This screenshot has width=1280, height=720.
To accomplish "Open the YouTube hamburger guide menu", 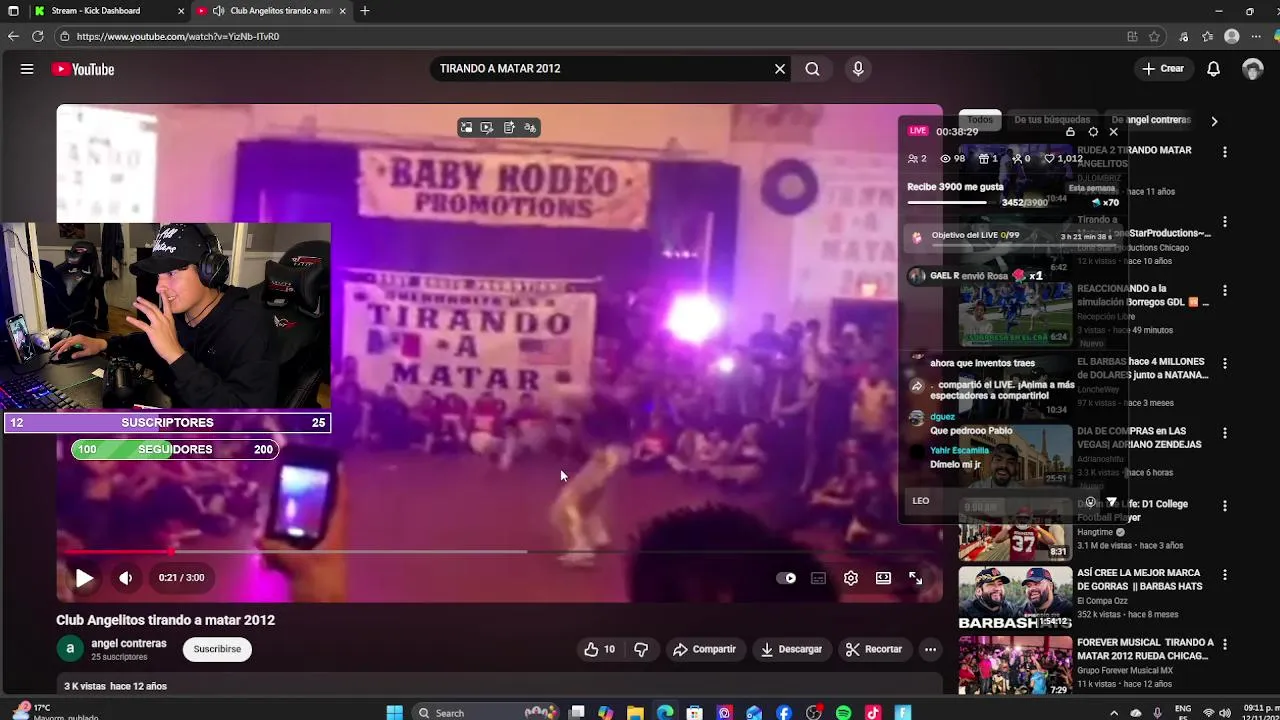I will (27, 69).
